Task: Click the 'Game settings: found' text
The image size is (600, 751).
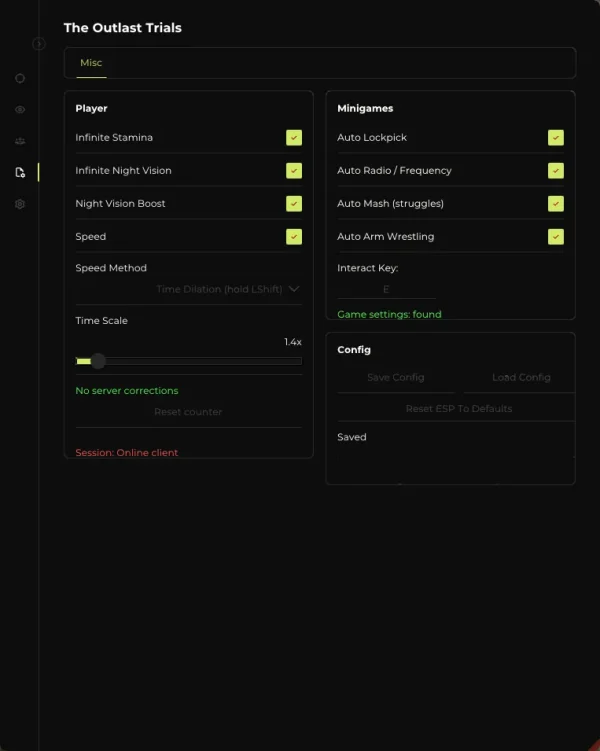Action: click(x=389, y=314)
